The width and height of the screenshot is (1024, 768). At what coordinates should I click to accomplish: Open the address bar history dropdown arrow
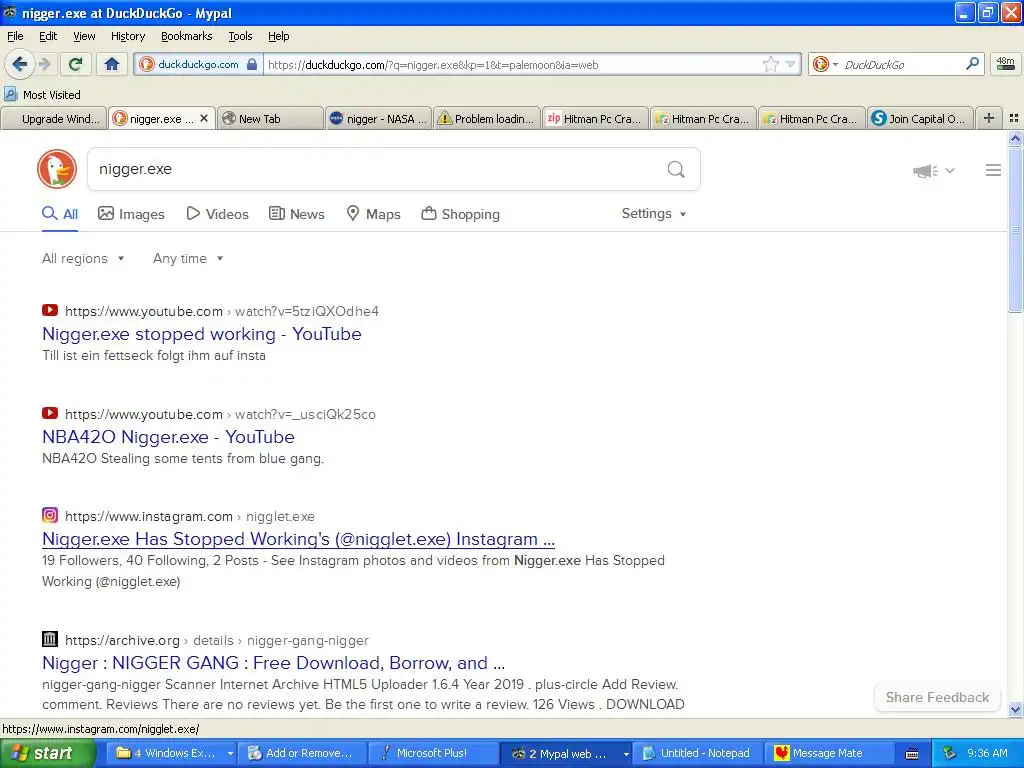(x=790, y=64)
